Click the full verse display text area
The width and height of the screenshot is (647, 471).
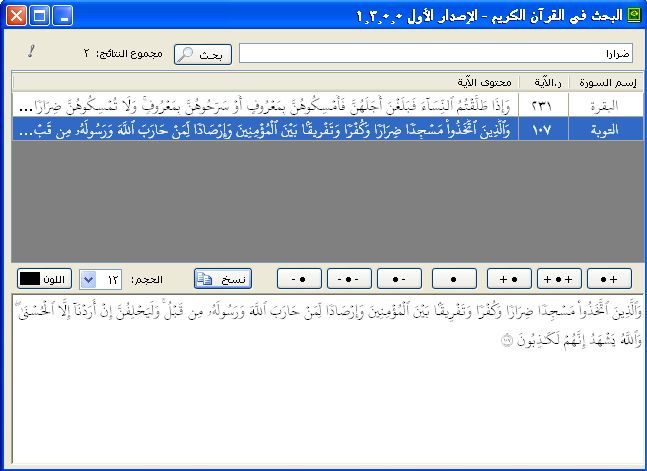coord(328,379)
